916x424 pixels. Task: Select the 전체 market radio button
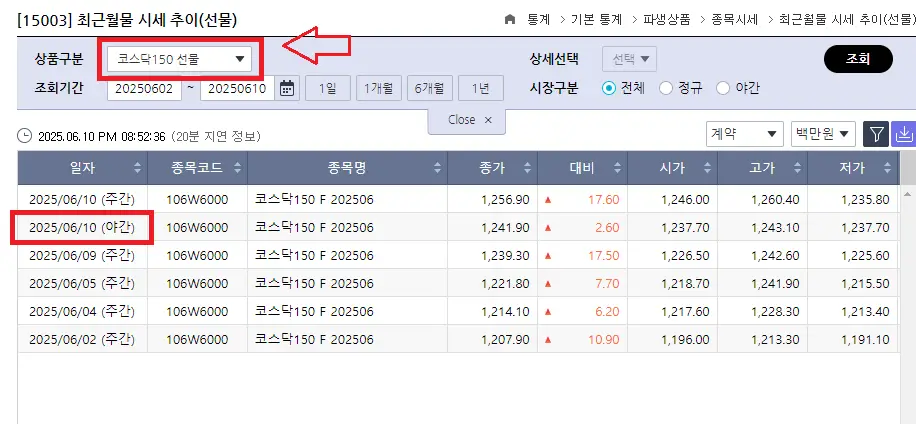pyautogui.click(x=609, y=88)
